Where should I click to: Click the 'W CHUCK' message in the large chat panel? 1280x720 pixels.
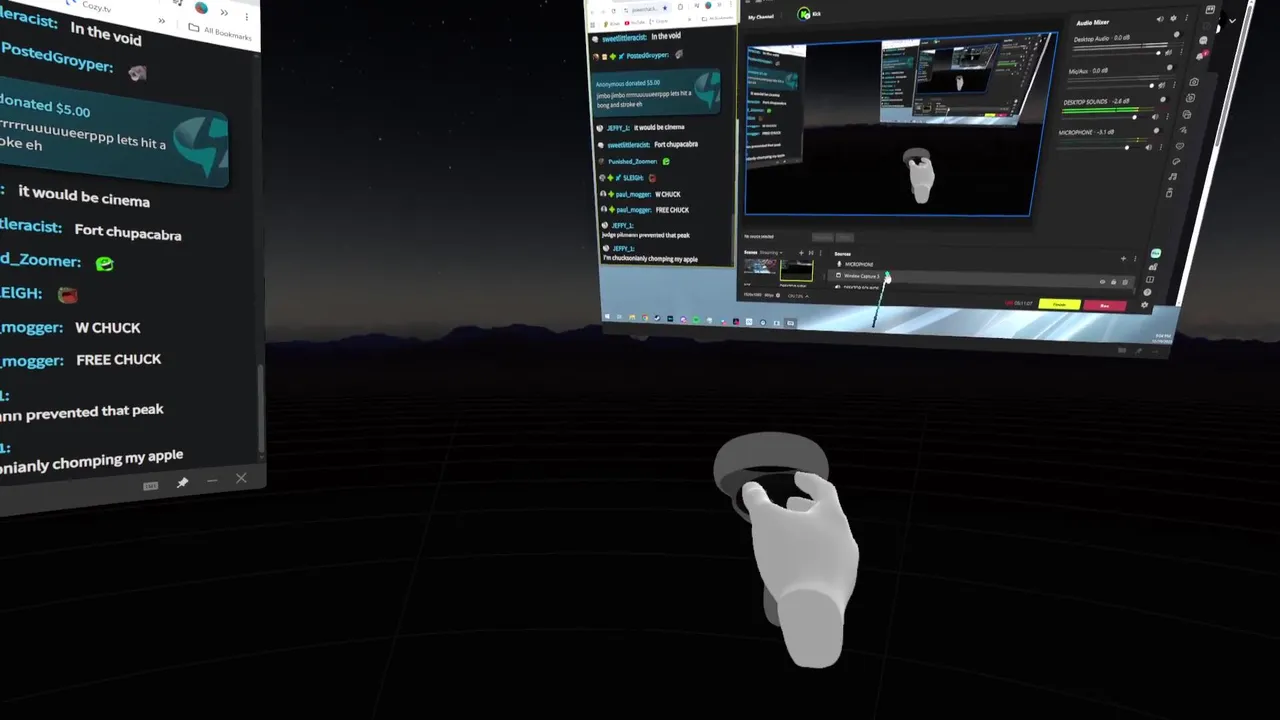pos(108,328)
